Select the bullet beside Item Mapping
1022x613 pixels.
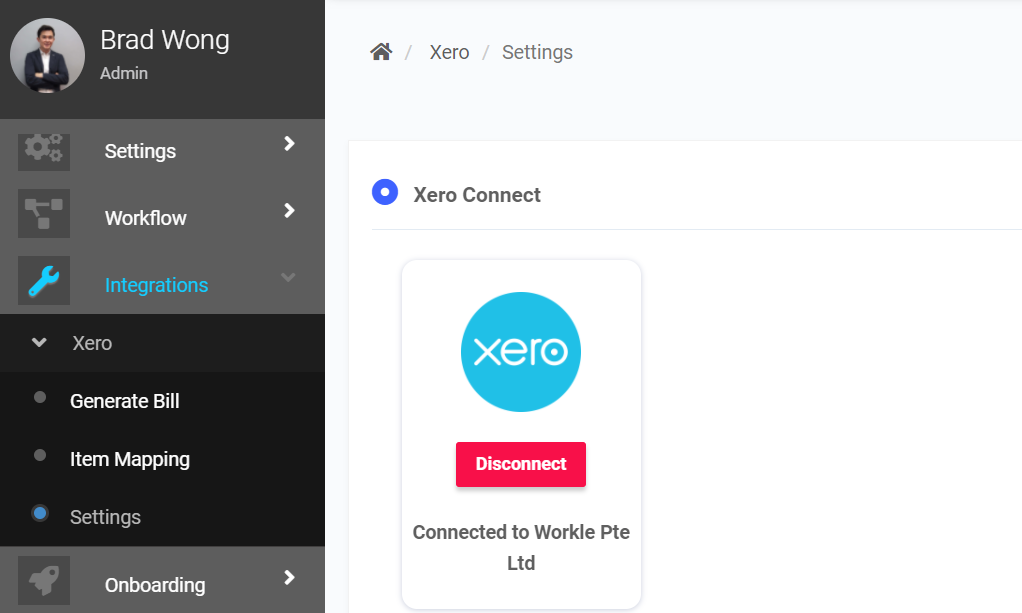click(x=40, y=456)
